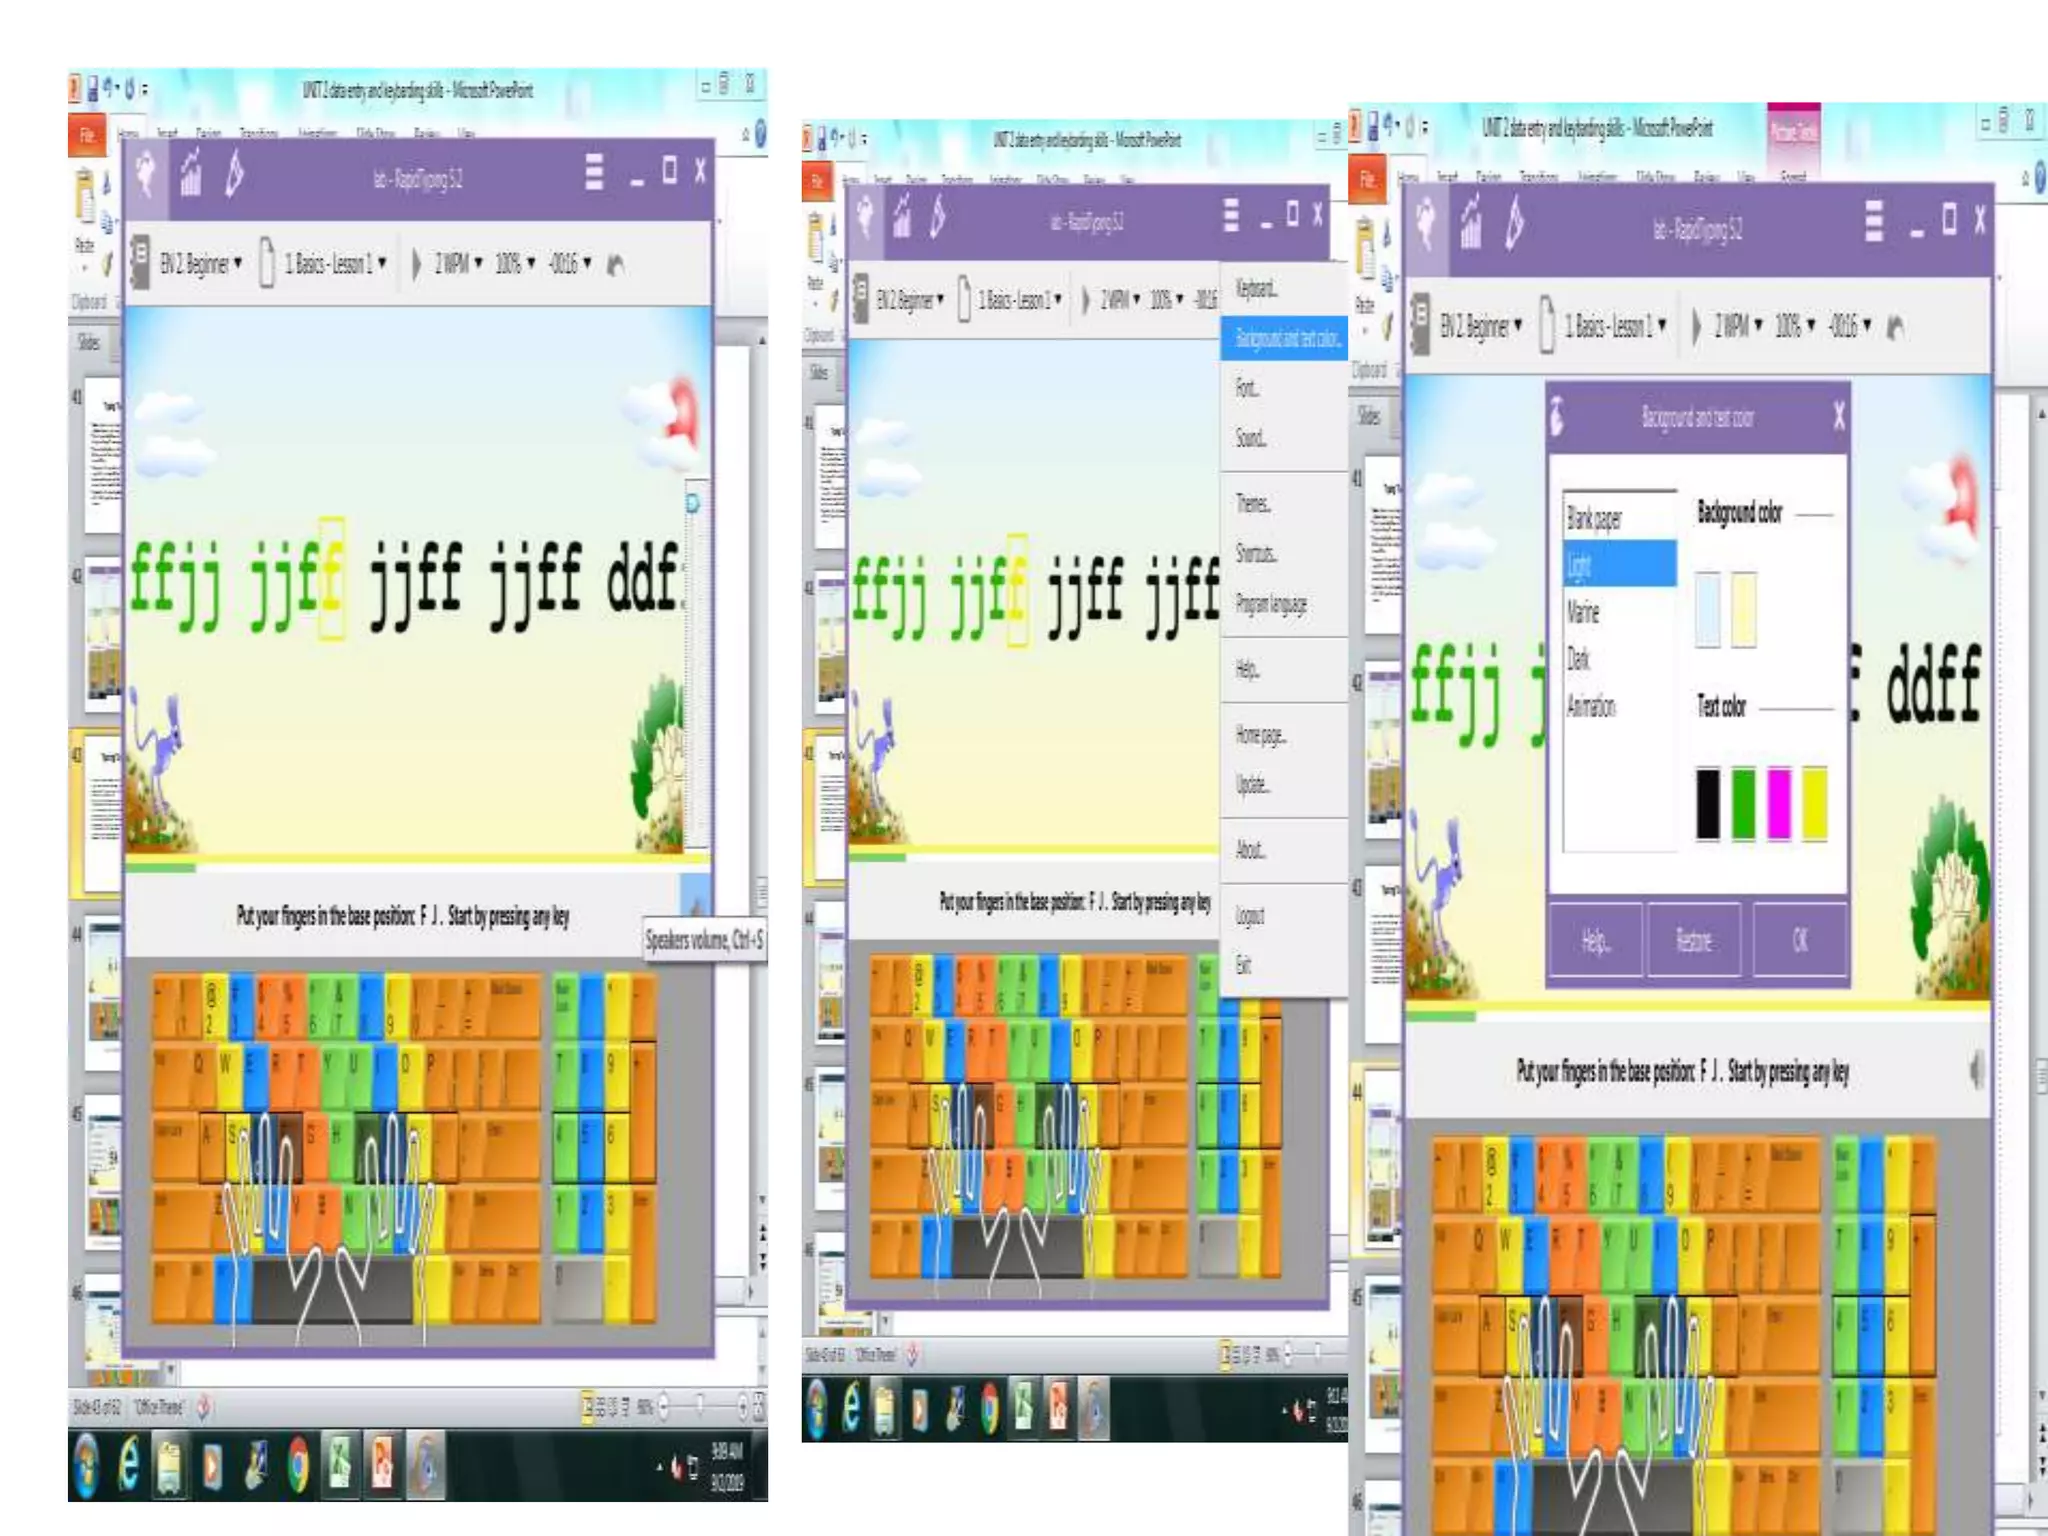The height and width of the screenshot is (1536, 2048).
Task: Choose the Dark background option
Action: [1578, 659]
